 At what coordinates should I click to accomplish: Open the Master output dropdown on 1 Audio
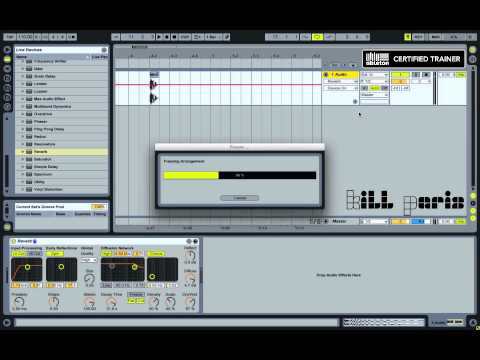[x=374, y=95]
